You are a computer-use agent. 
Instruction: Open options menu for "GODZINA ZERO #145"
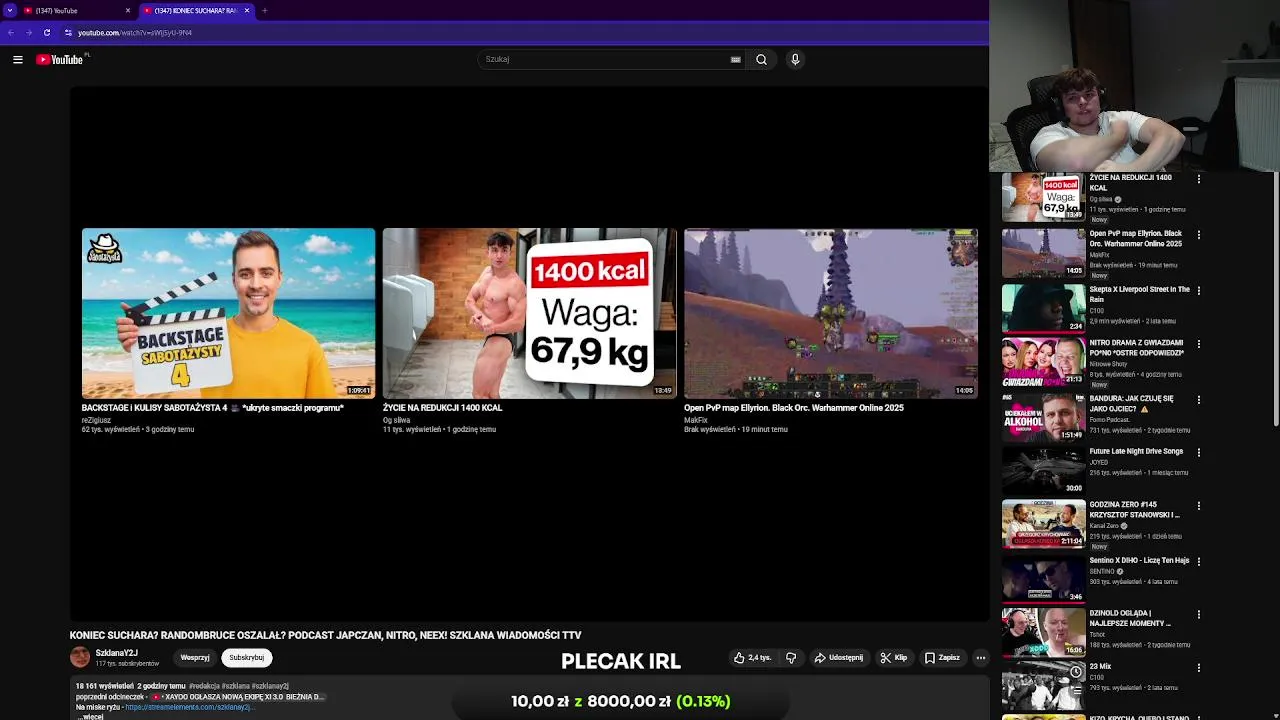(x=1198, y=506)
